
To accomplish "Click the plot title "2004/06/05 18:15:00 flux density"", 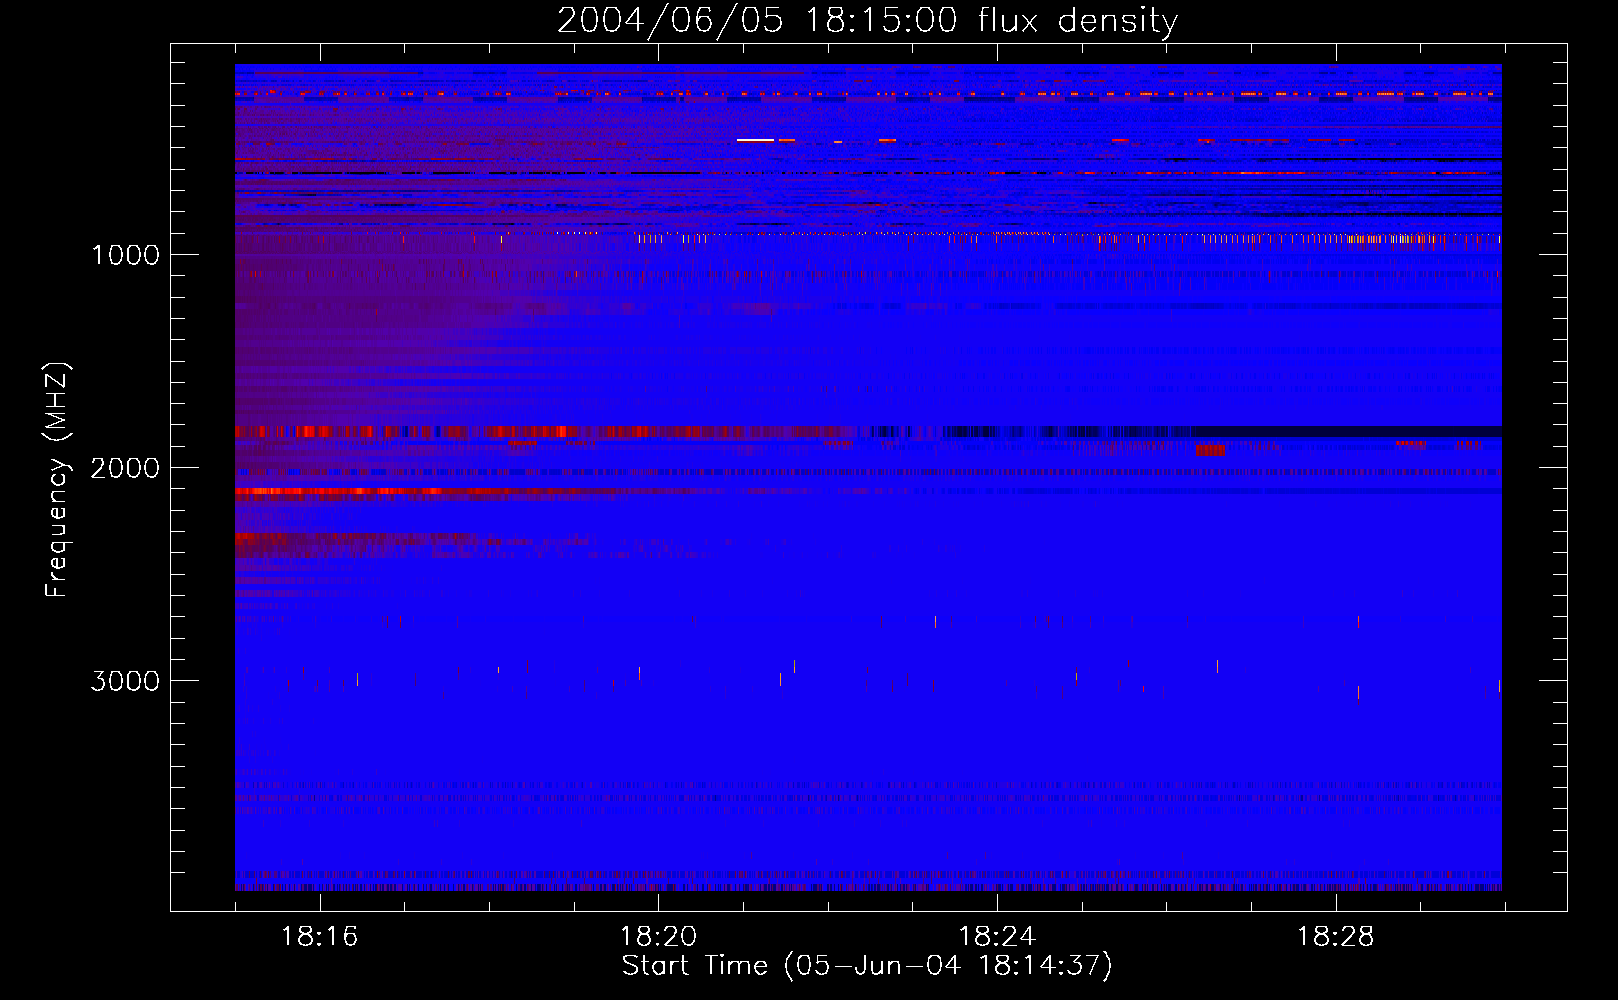I will pos(867,21).
